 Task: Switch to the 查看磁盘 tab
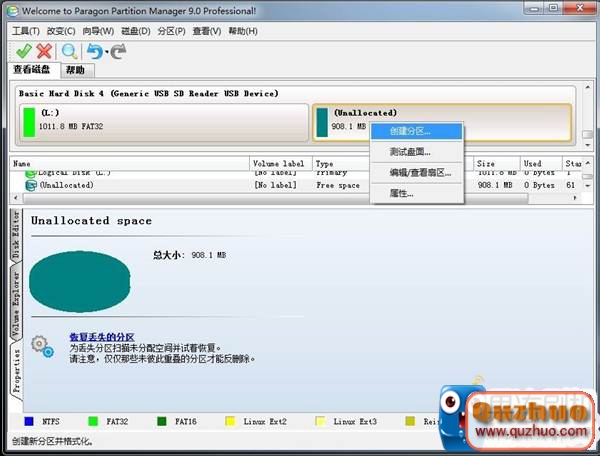click(32, 69)
